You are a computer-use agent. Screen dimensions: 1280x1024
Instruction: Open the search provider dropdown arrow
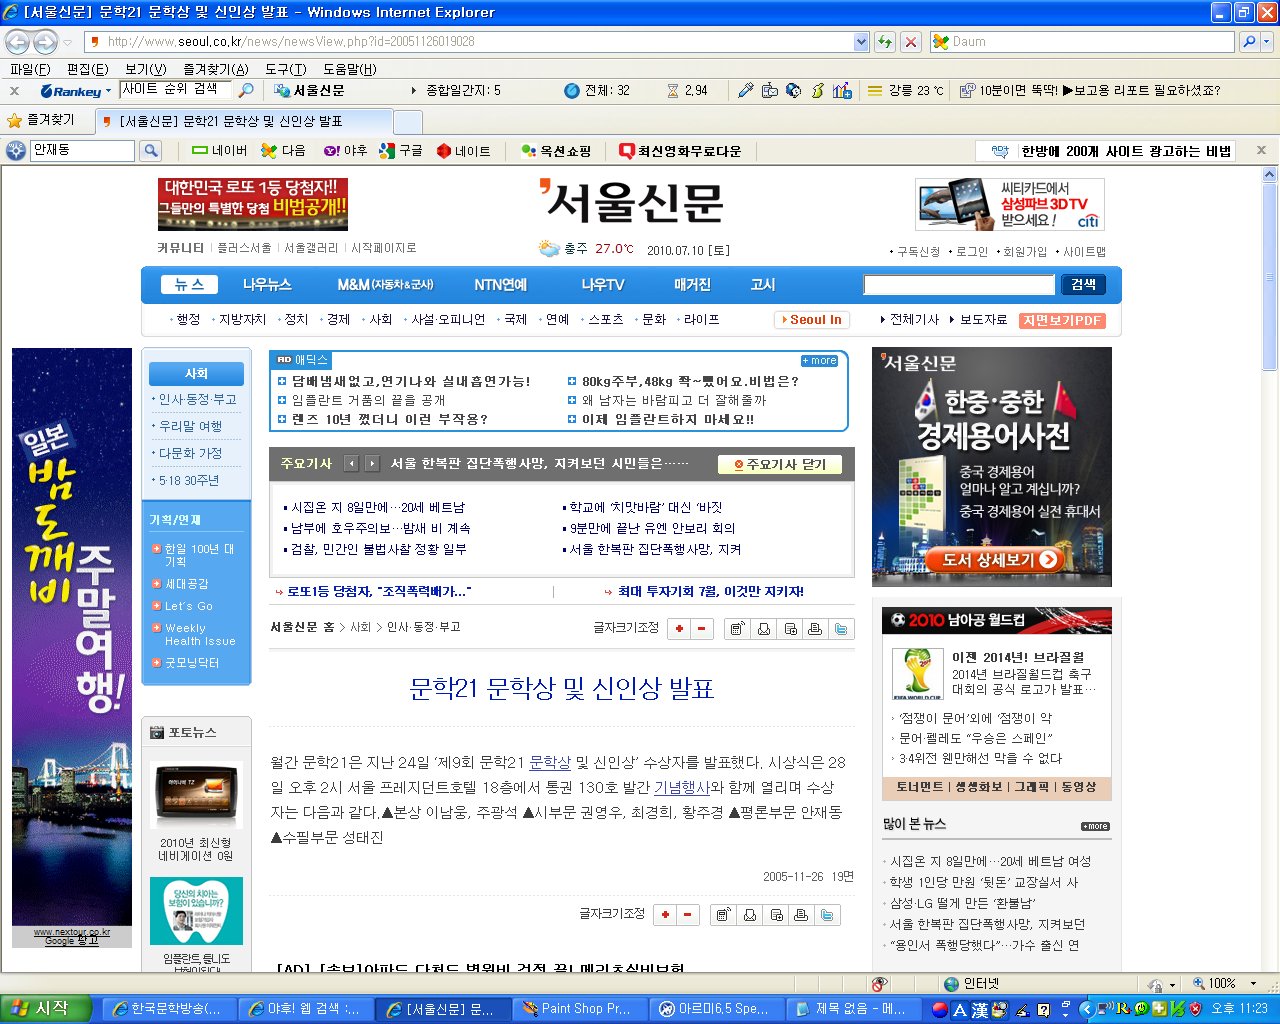click(x=1267, y=42)
